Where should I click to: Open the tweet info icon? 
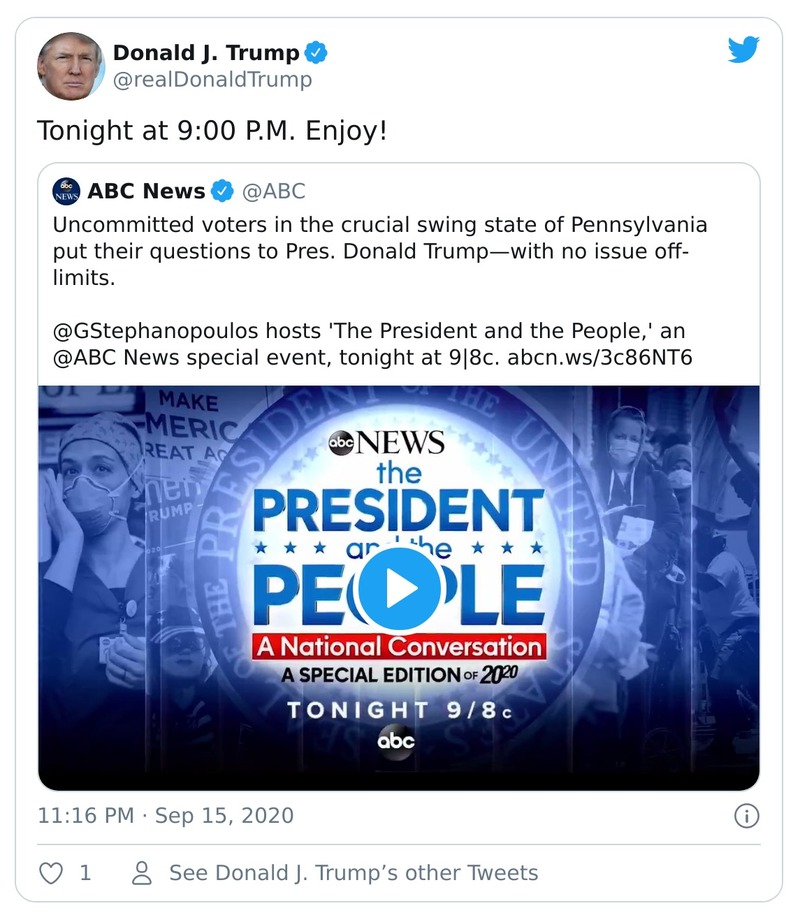point(746,816)
